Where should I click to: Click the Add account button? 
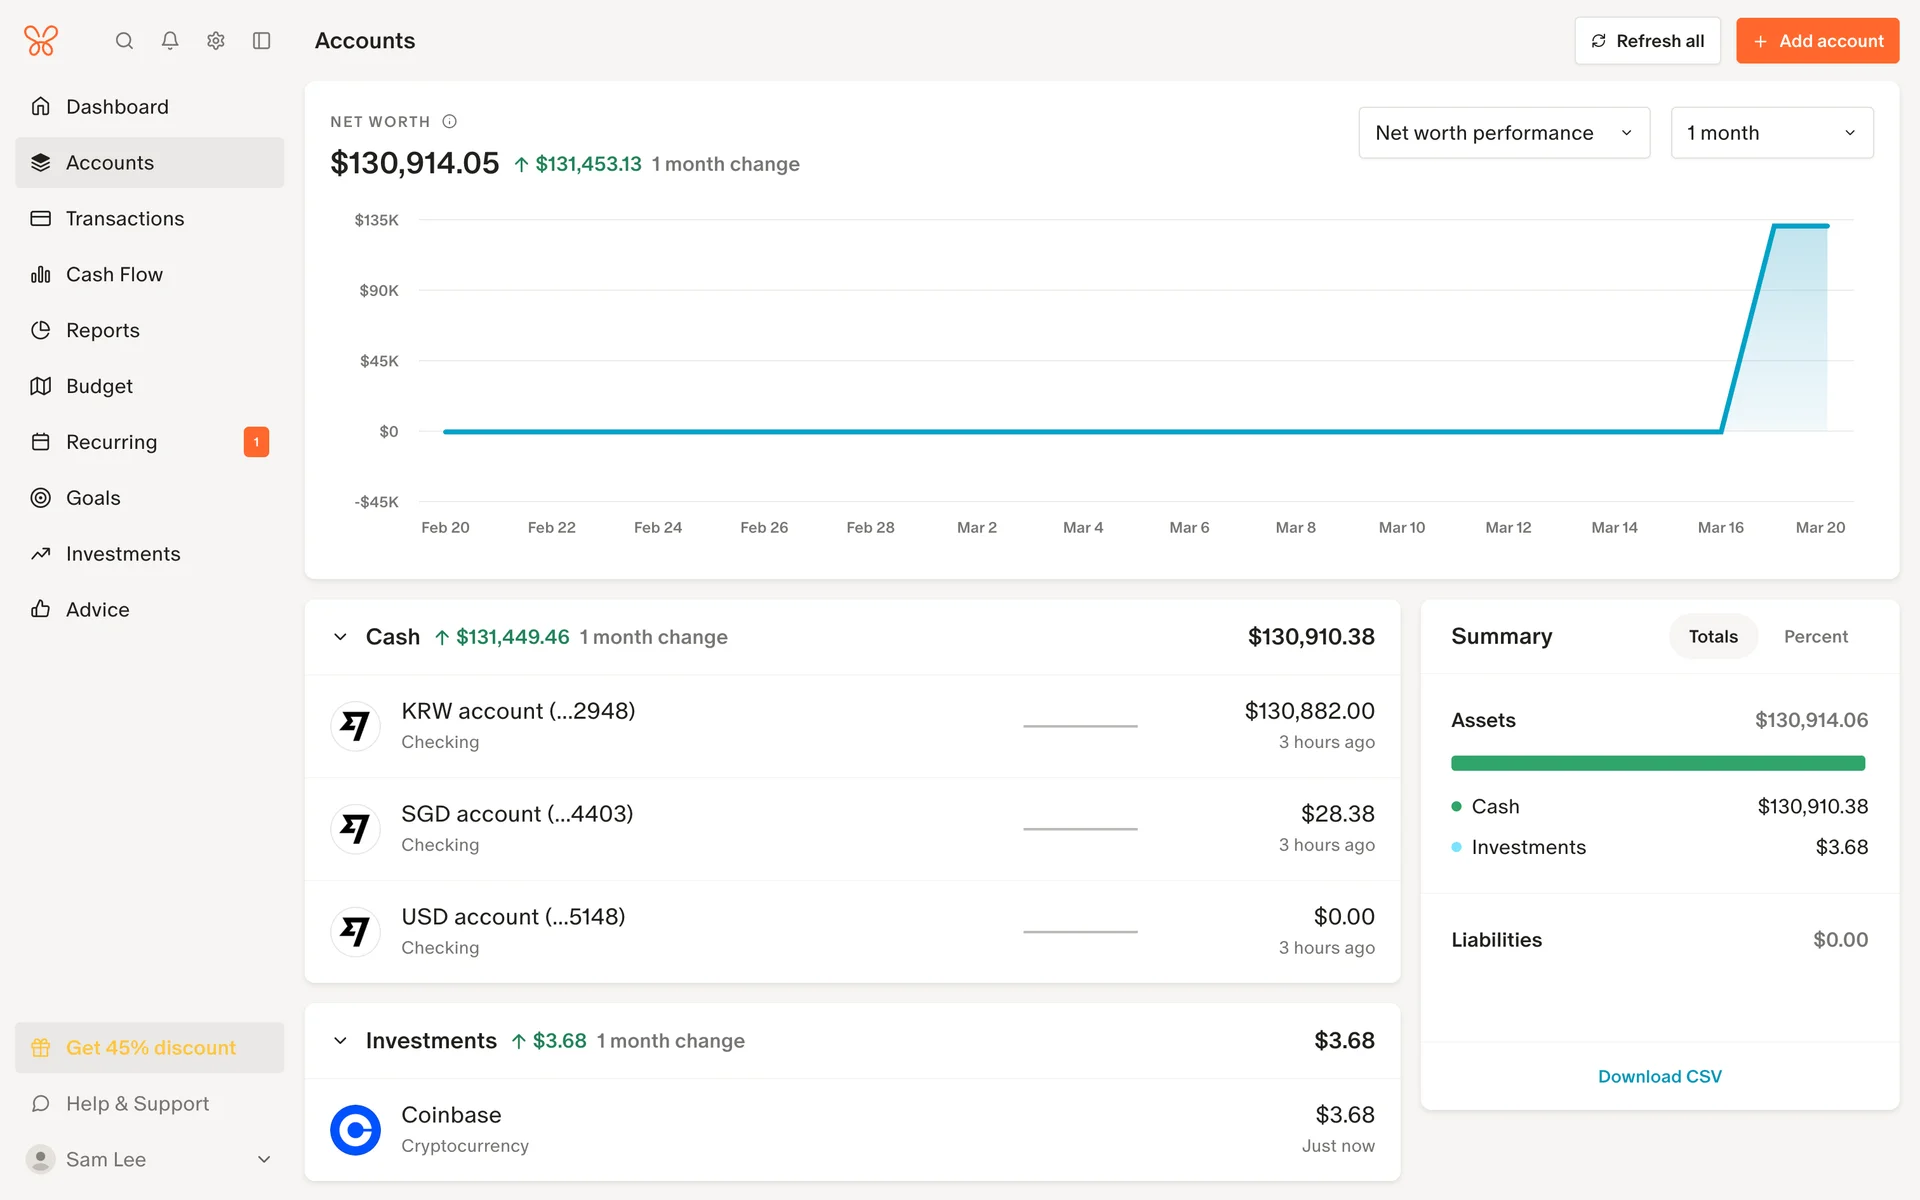click(x=1817, y=41)
